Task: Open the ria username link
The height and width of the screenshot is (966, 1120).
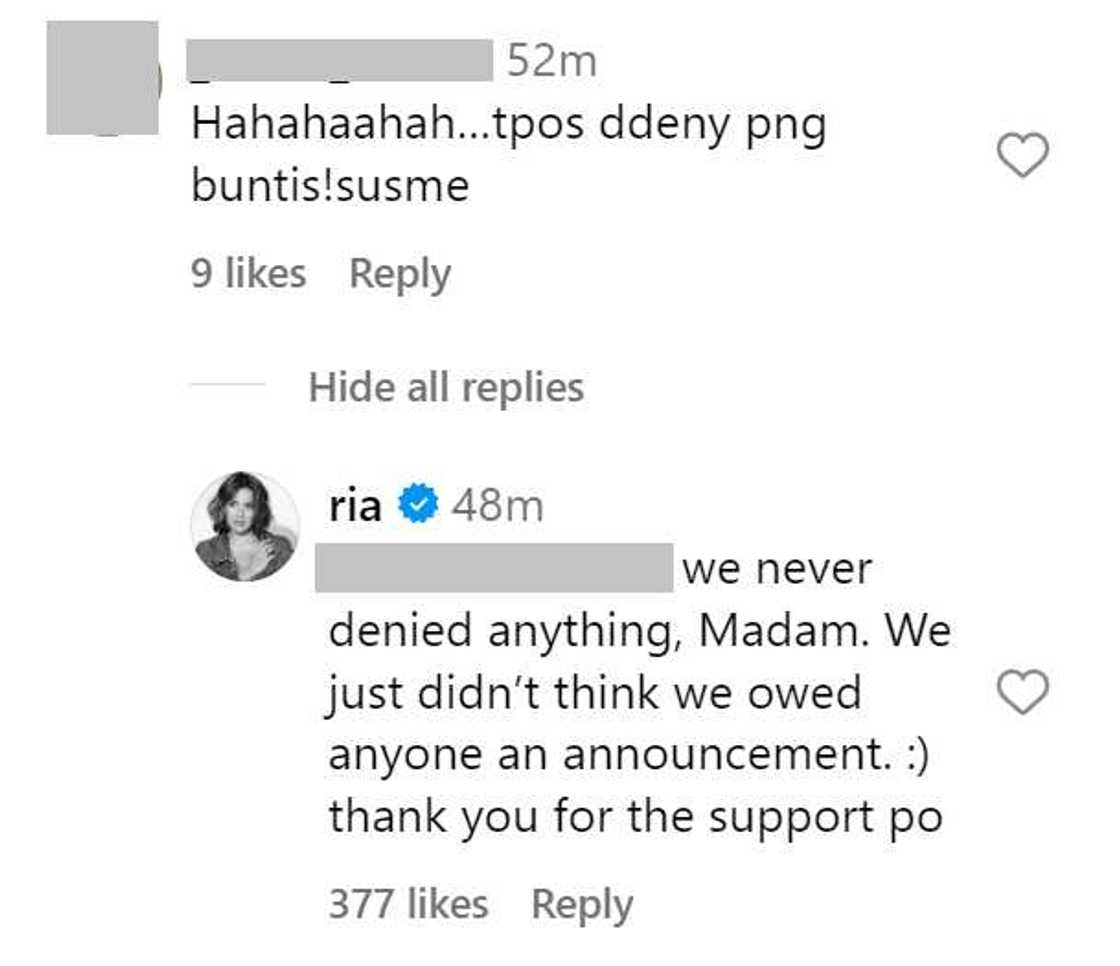Action: (355, 507)
